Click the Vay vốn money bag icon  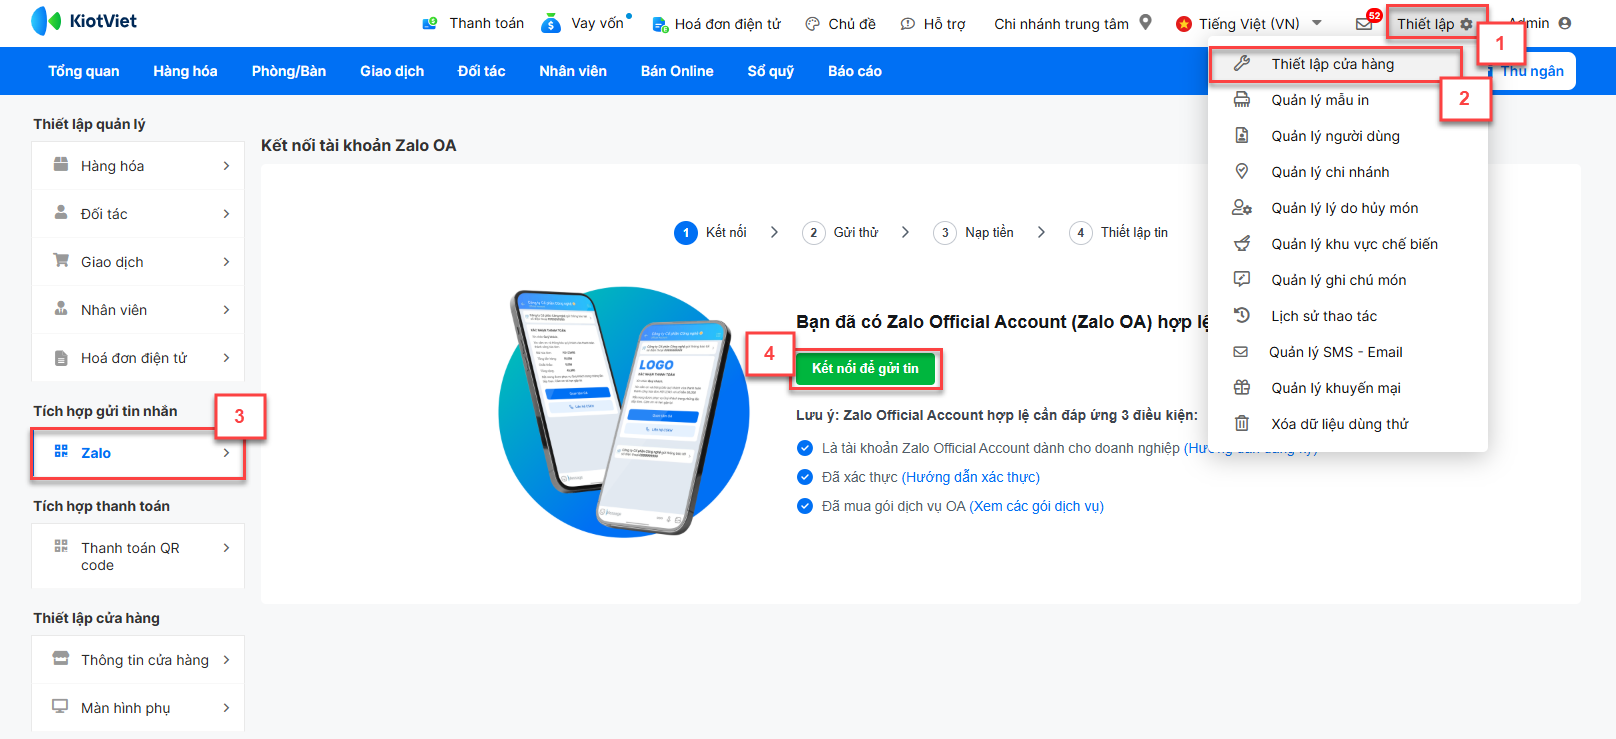point(551,23)
